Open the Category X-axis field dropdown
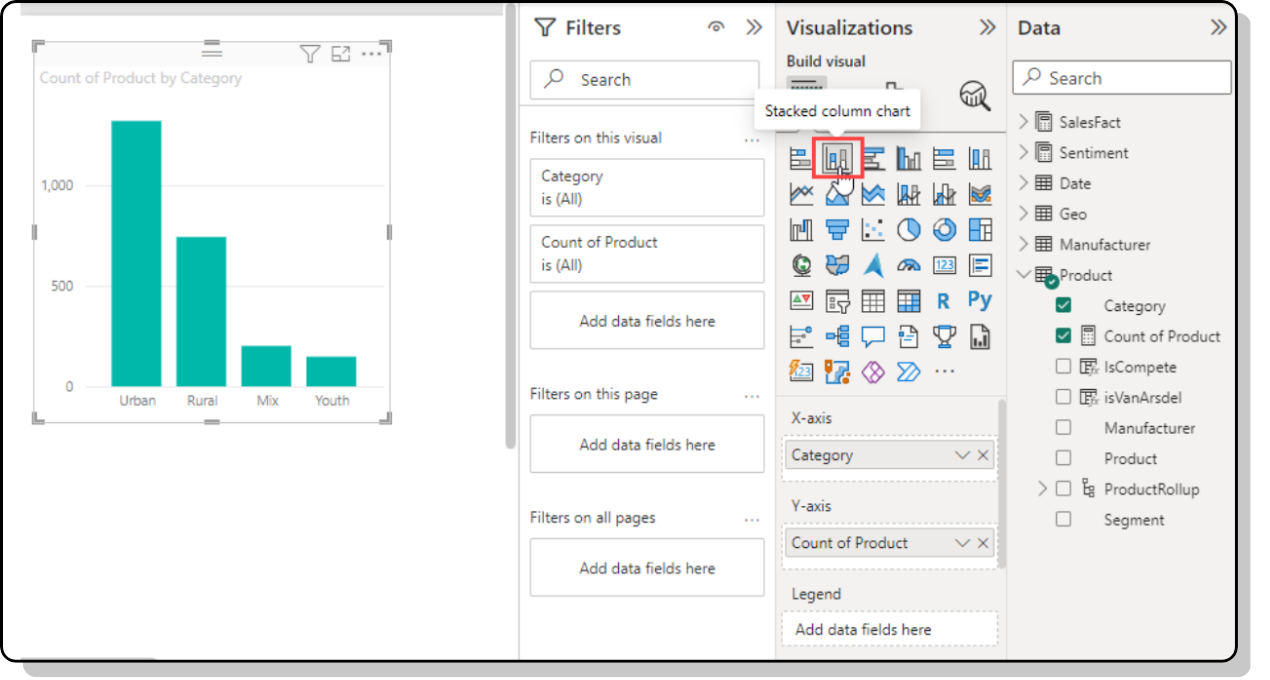1270x680 pixels. pos(962,455)
